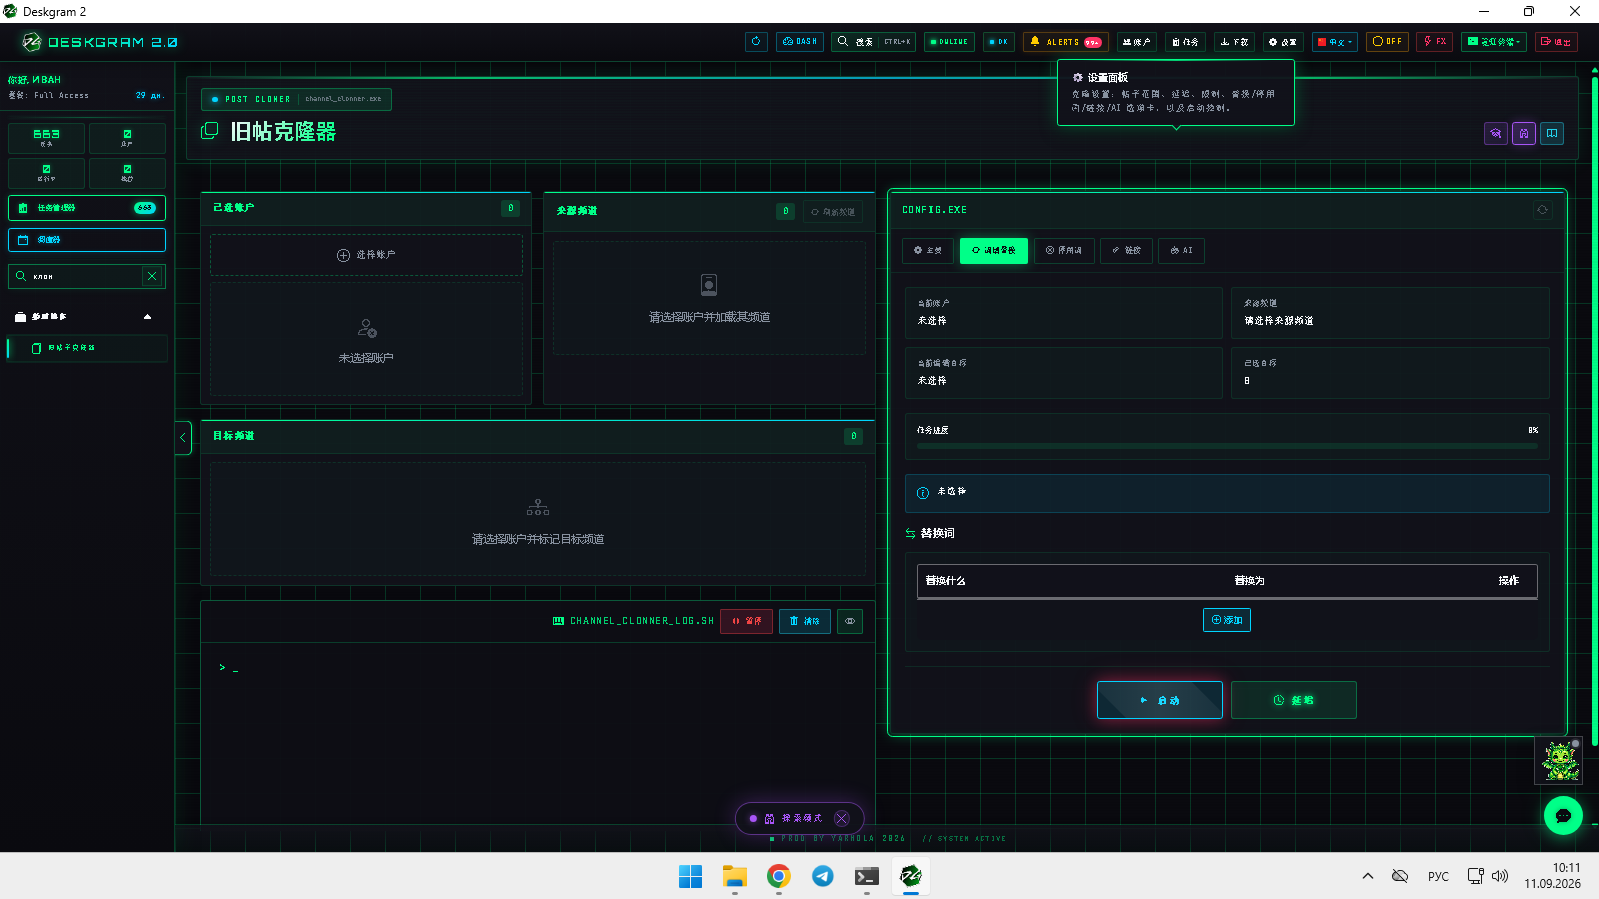
Task: Collapse the sidebar category with up arrow
Action: click(148, 317)
